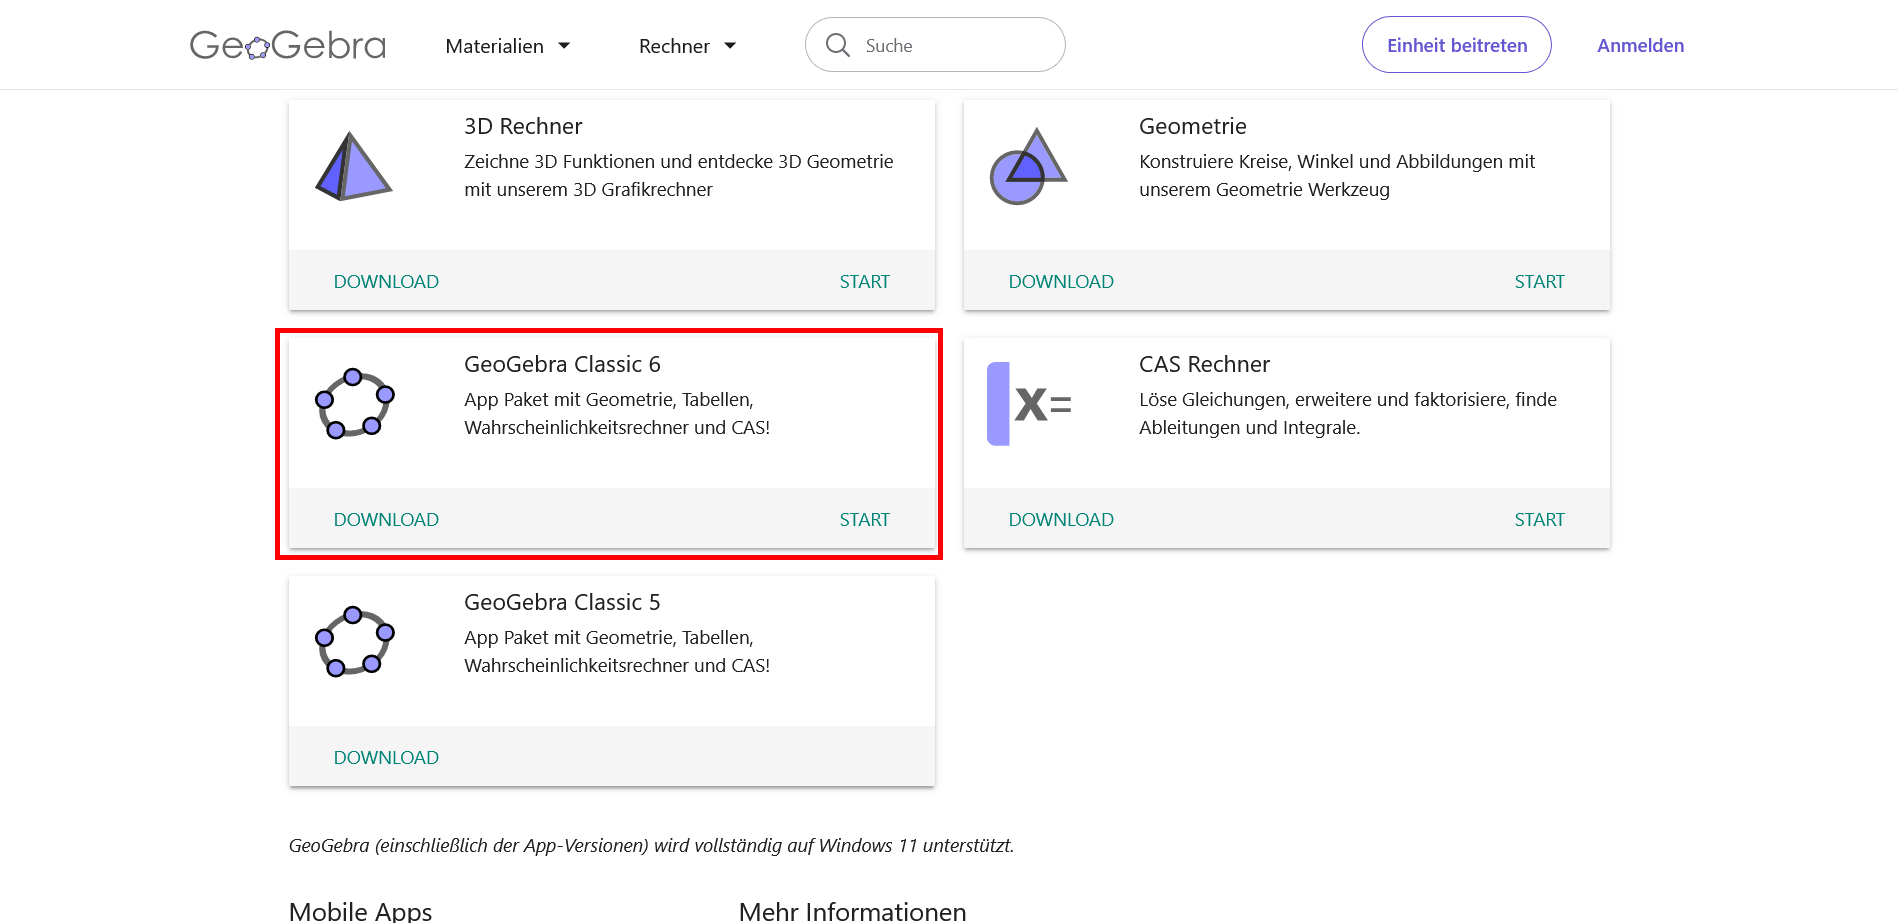Click the 3D Rechner pyramid icon

(x=353, y=166)
